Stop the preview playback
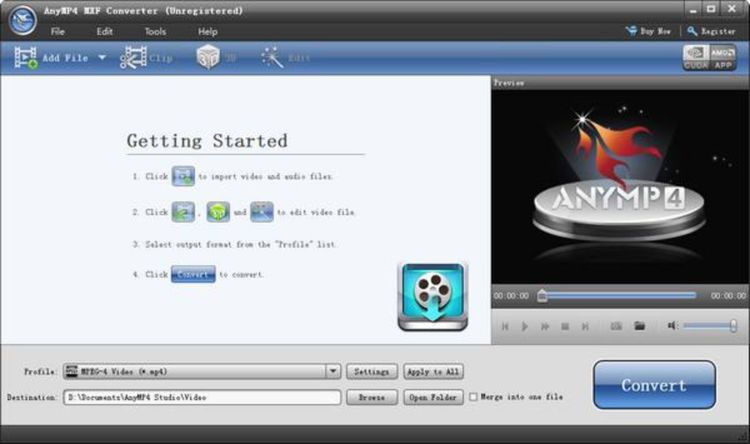750x444 pixels. click(x=565, y=326)
